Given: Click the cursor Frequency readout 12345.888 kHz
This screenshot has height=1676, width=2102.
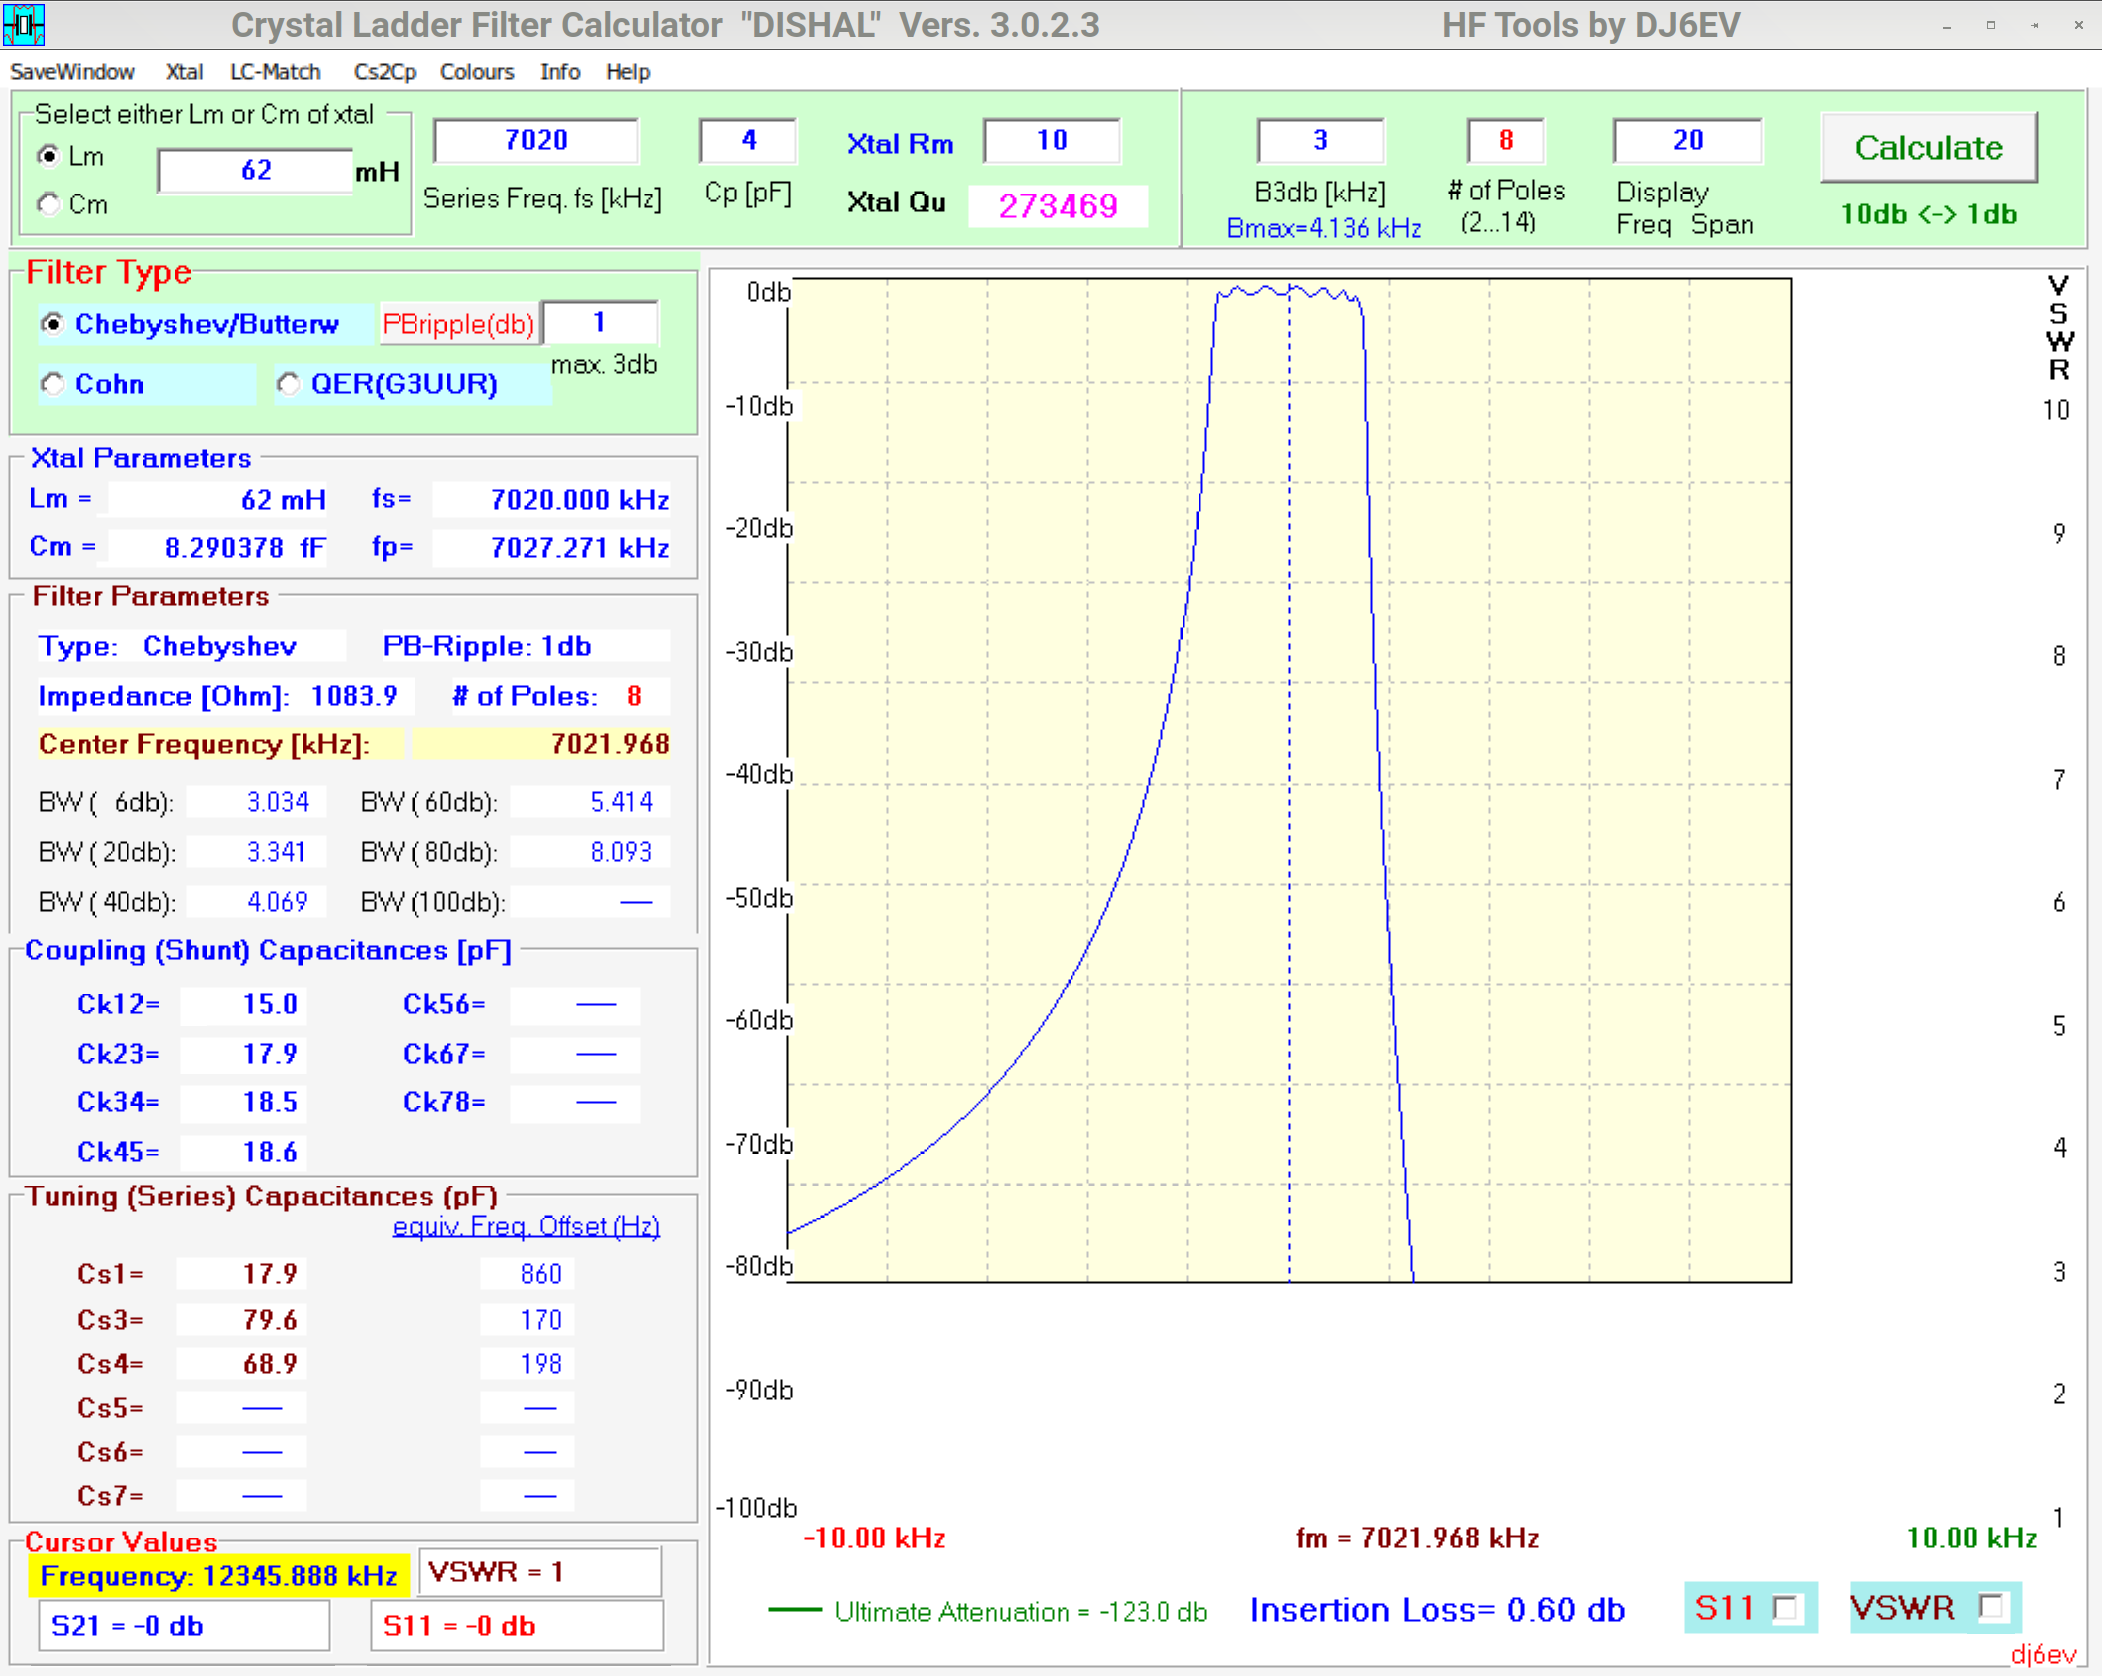Looking at the screenshot, I should coord(218,1576).
